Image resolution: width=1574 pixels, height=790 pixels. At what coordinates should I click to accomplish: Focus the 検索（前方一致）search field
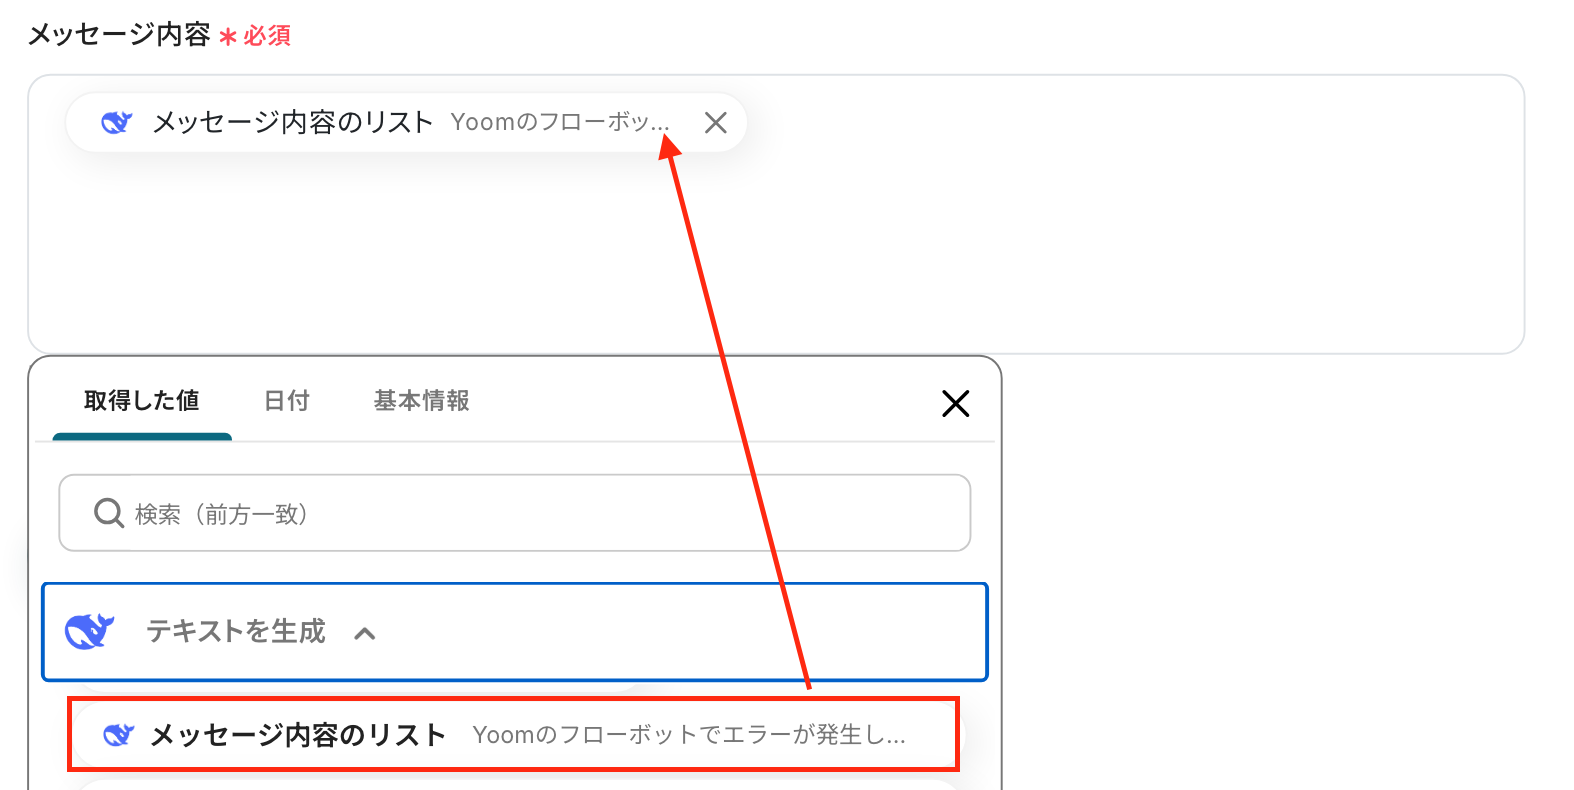point(515,513)
